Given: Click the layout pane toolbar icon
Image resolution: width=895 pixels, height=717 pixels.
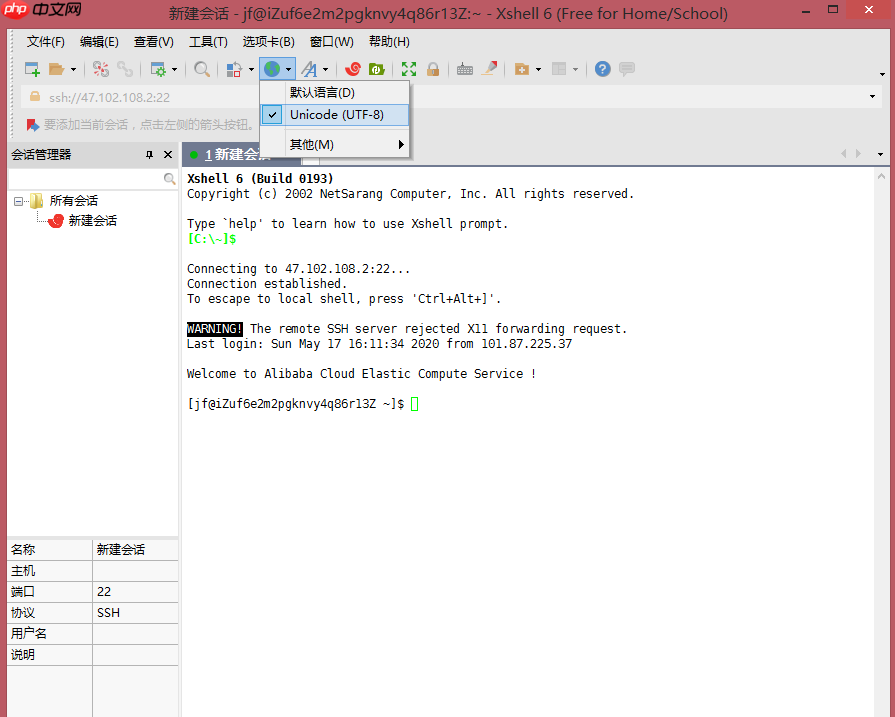Looking at the screenshot, I should (559, 69).
